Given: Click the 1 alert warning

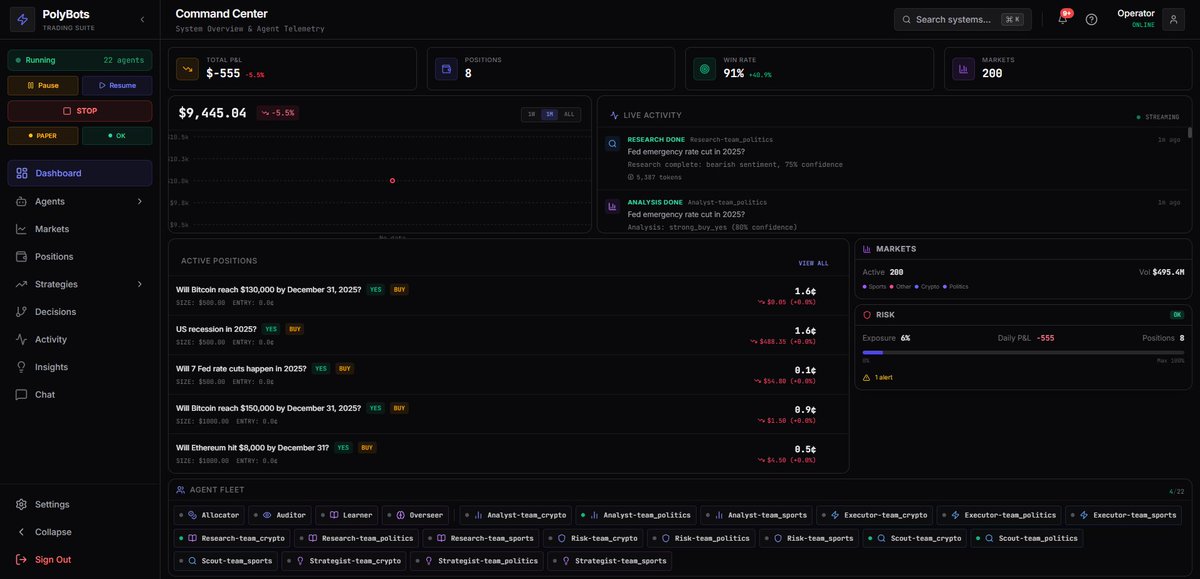Looking at the screenshot, I should (879, 378).
